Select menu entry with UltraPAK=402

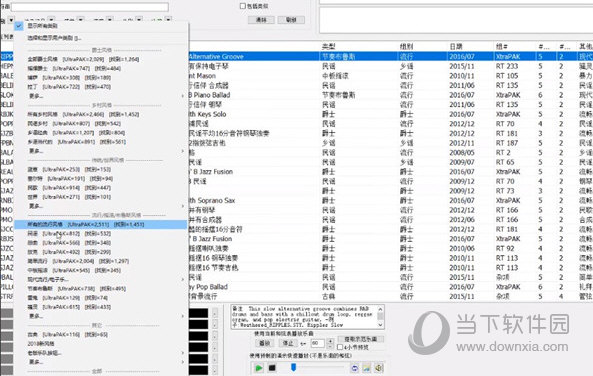tap(101, 252)
